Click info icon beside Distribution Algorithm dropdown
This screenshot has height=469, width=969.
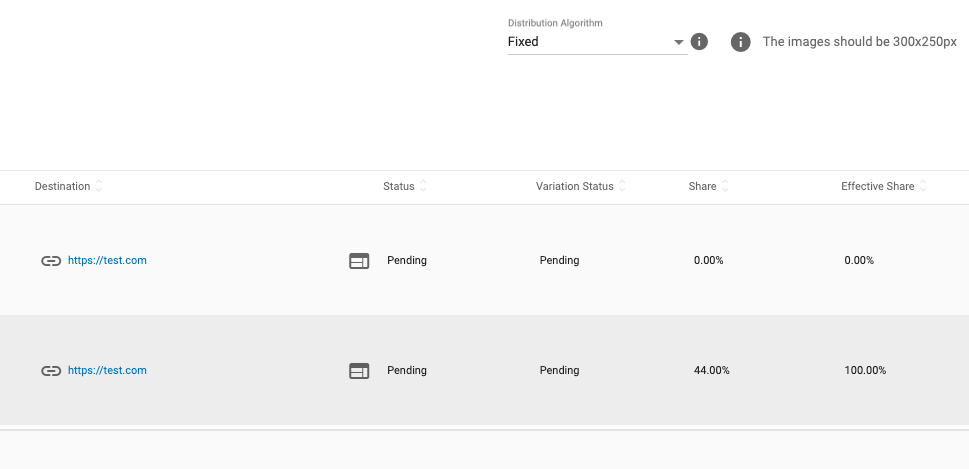[700, 42]
